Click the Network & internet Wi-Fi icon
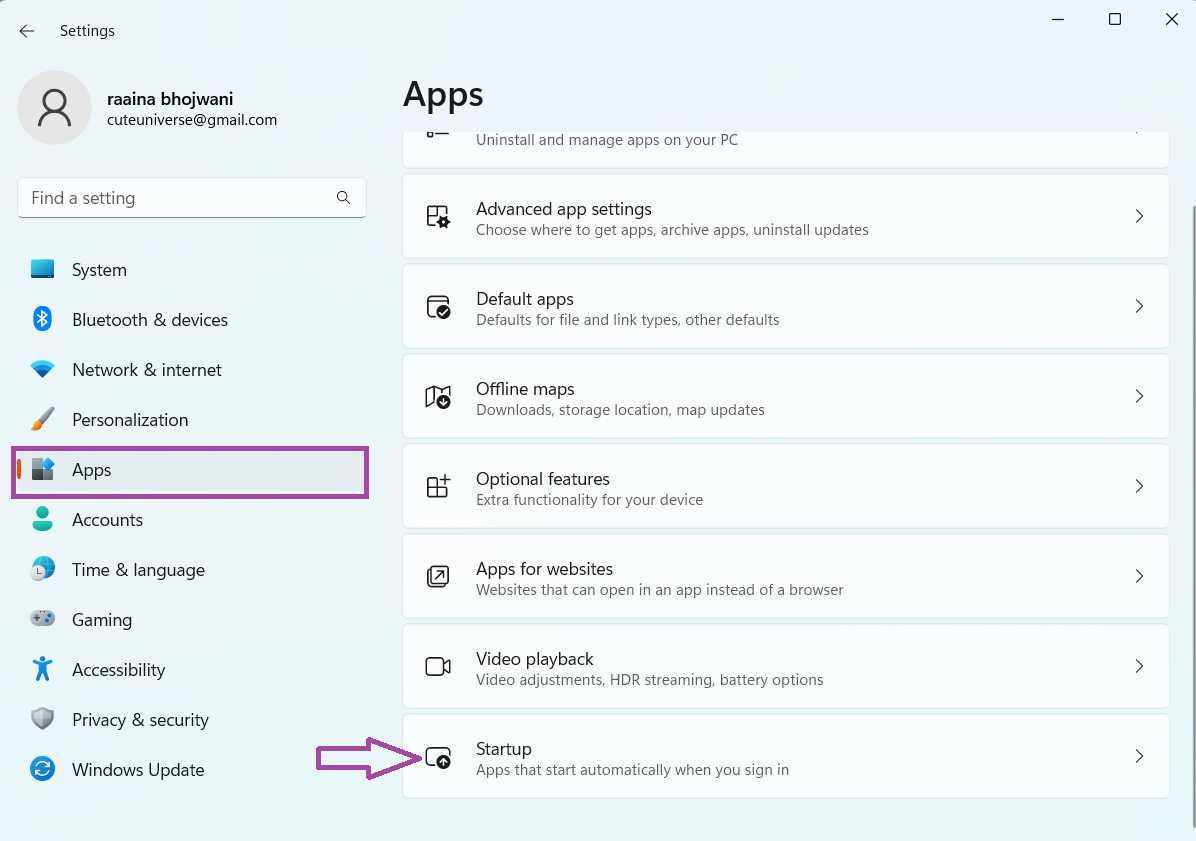The height and width of the screenshot is (841, 1196). click(42, 370)
